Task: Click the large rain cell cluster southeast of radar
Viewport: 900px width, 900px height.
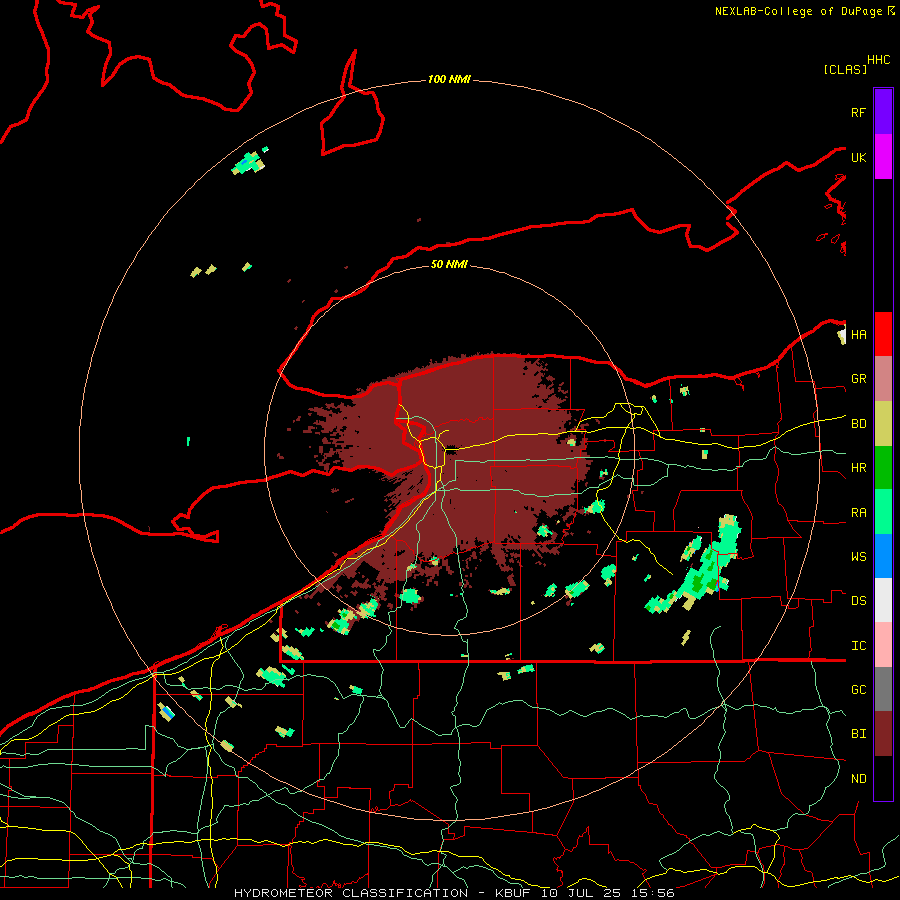Action: (695, 565)
